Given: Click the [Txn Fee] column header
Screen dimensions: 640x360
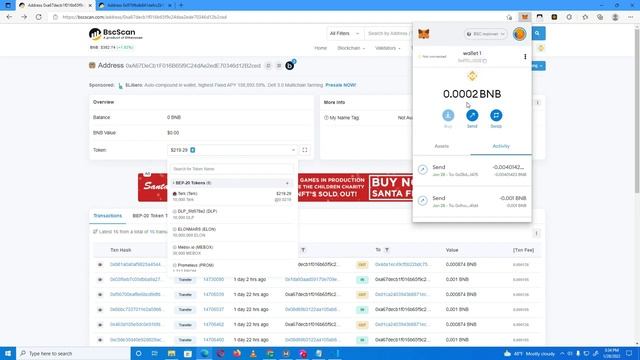Looking at the screenshot, I should (x=523, y=250).
